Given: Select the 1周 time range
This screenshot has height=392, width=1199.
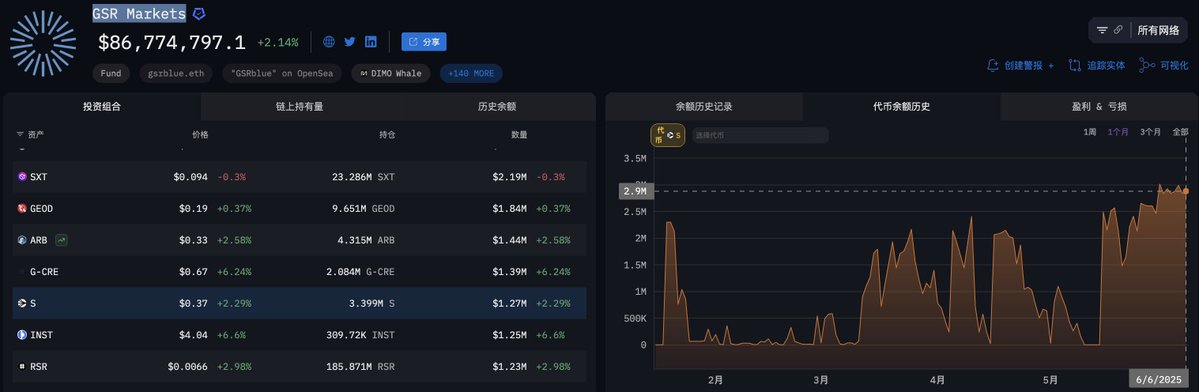Looking at the screenshot, I should pos(1090,132).
